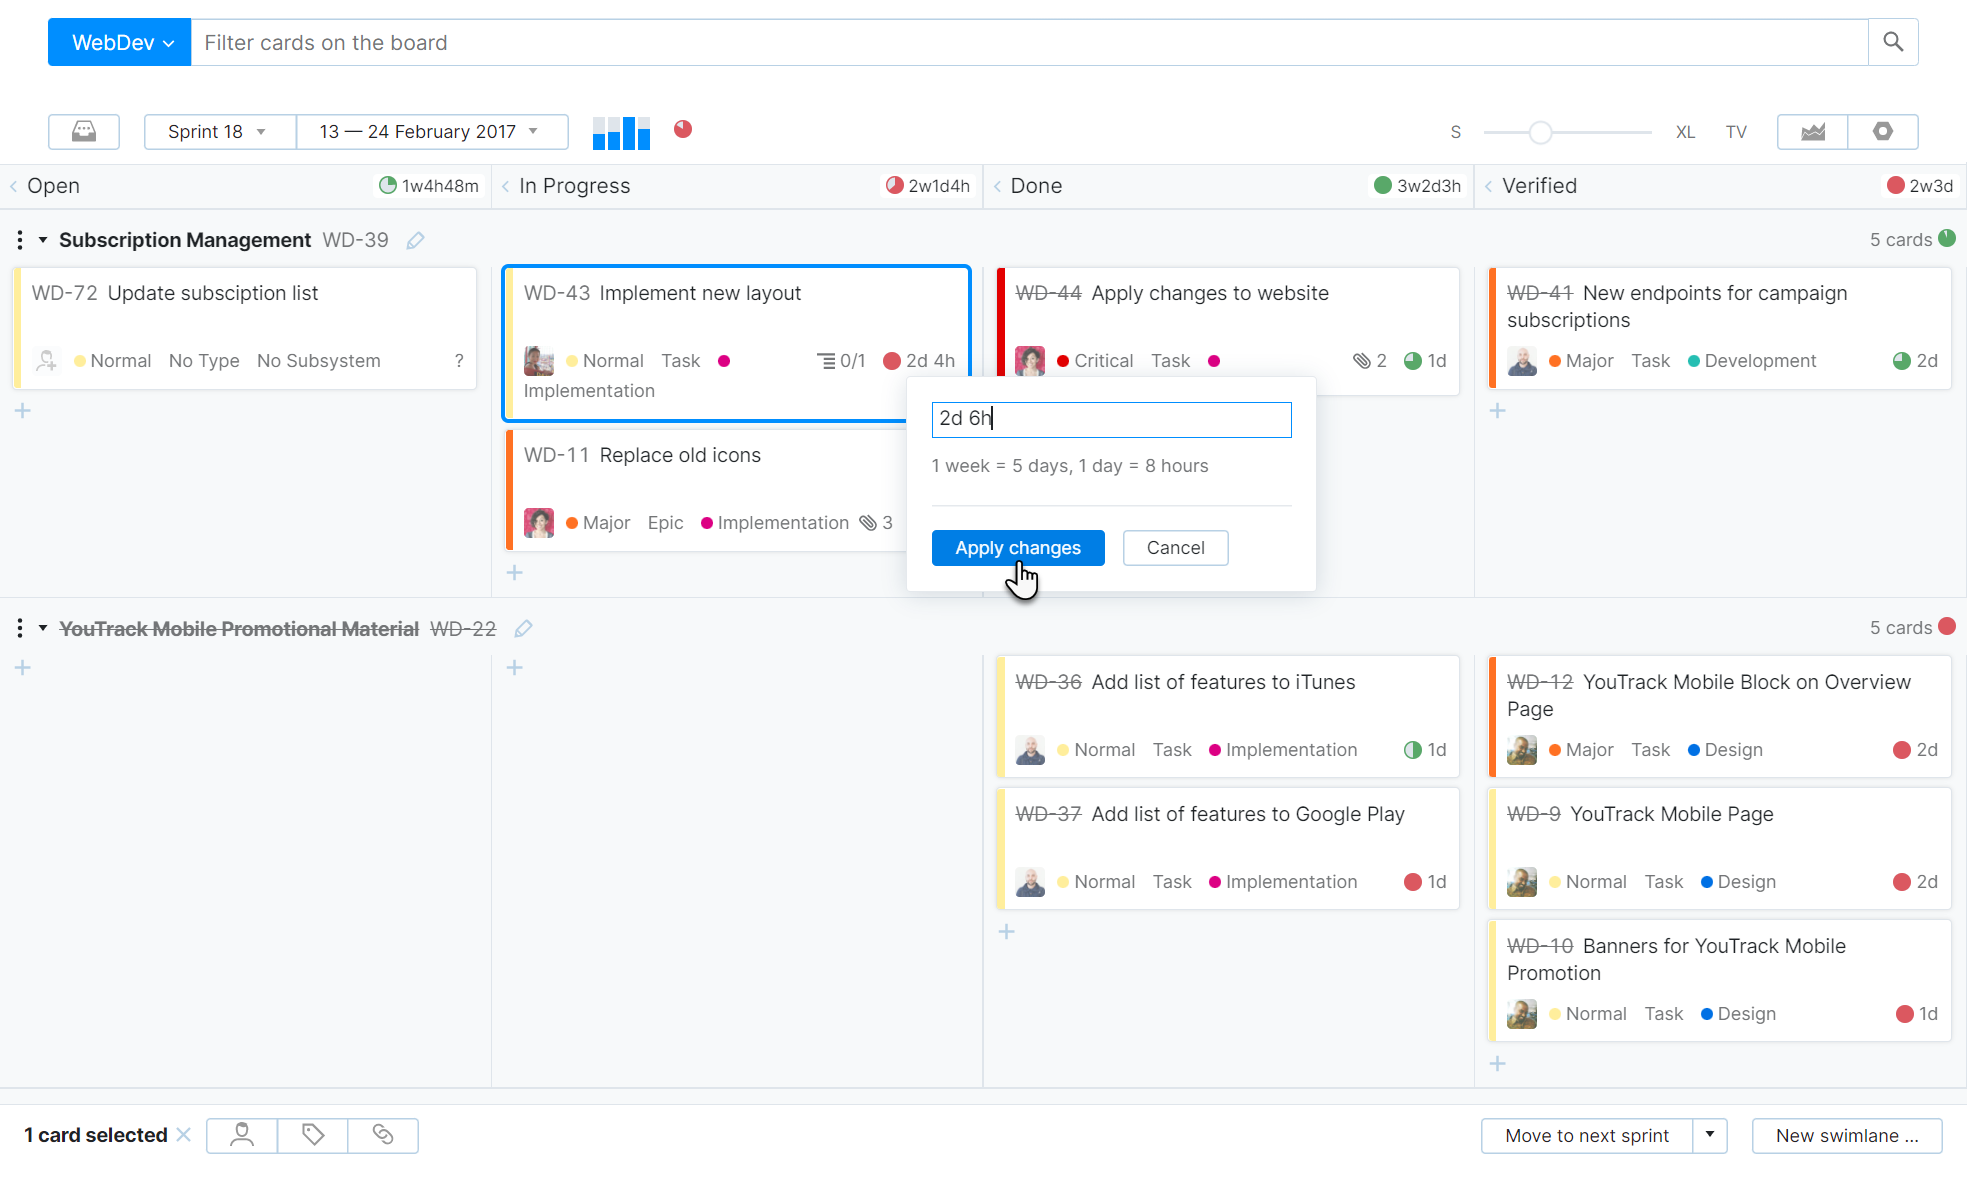Click the New swimlane button
This screenshot has height=1183, width=1967.
pyautogui.click(x=1846, y=1135)
